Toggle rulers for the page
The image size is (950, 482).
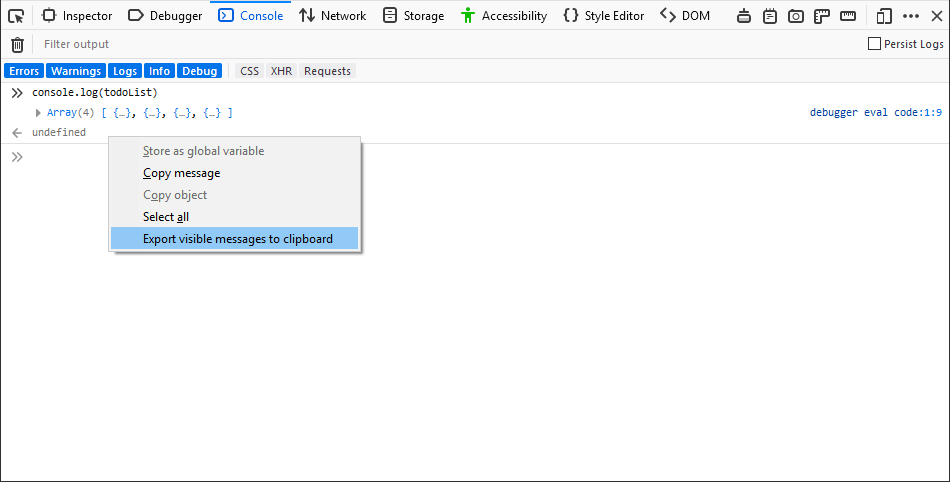point(822,16)
